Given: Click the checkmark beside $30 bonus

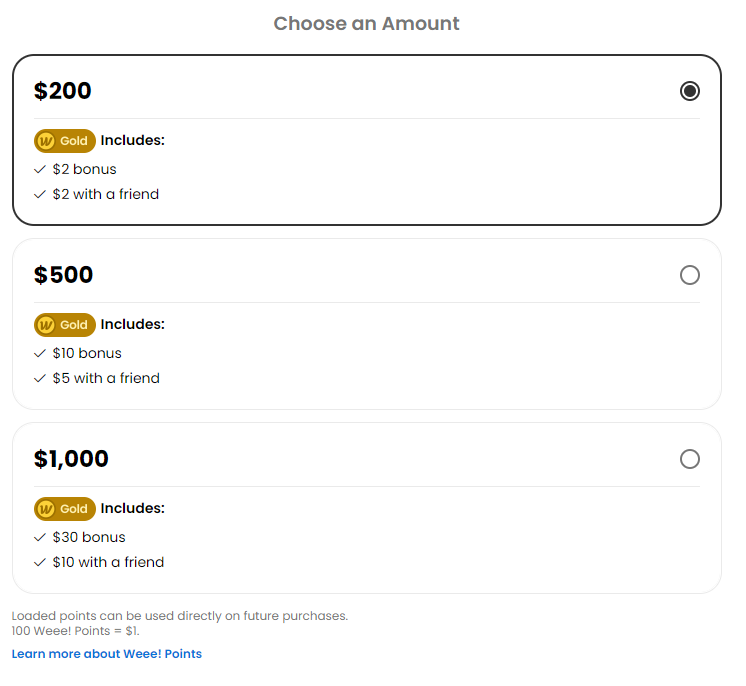Looking at the screenshot, I should tap(40, 538).
